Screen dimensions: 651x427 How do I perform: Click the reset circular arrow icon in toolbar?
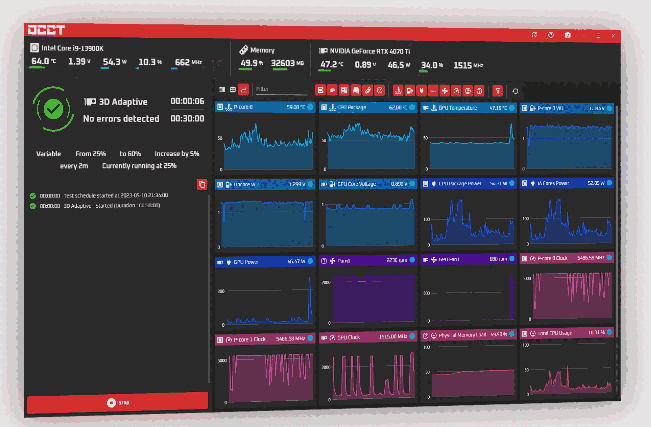(x=515, y=91)
